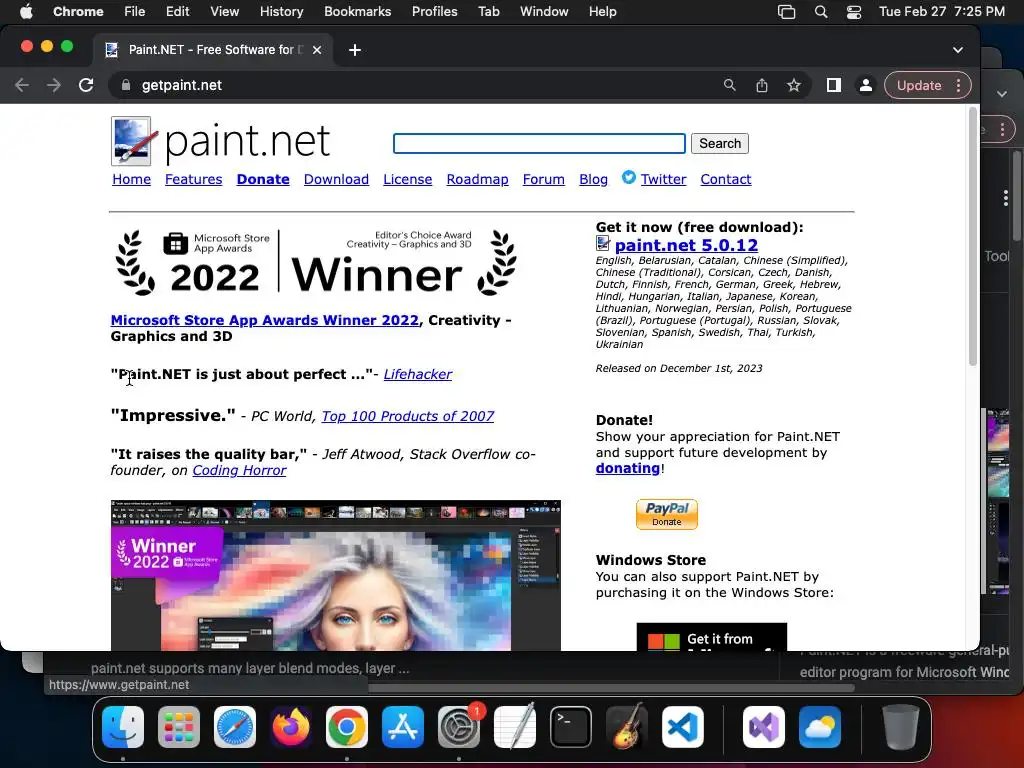1024x768 pixels.
Task: Click the Home navigation link
Action: tap(131, 179)
